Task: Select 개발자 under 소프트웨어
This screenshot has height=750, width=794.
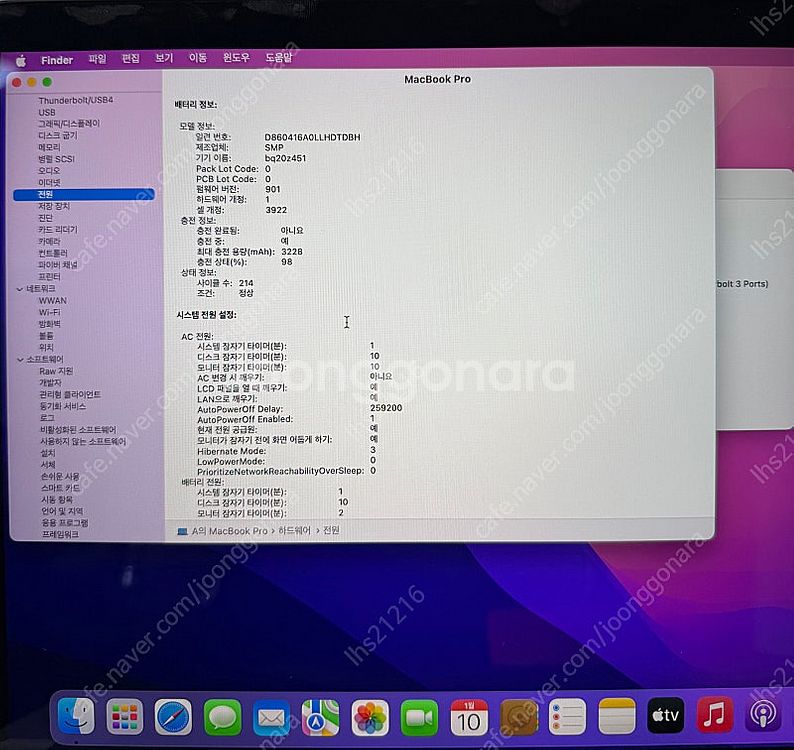Action: (x=50, y=383)
